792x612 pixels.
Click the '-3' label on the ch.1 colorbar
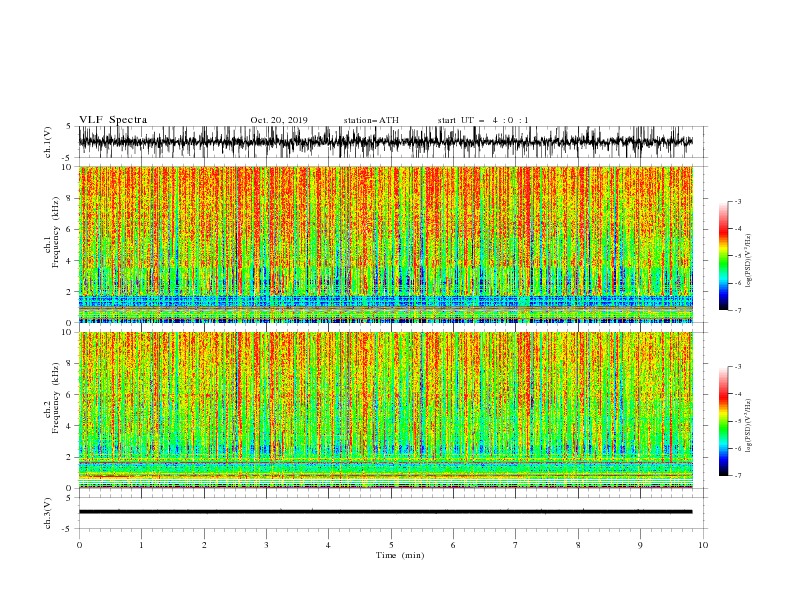click(737, 201)
